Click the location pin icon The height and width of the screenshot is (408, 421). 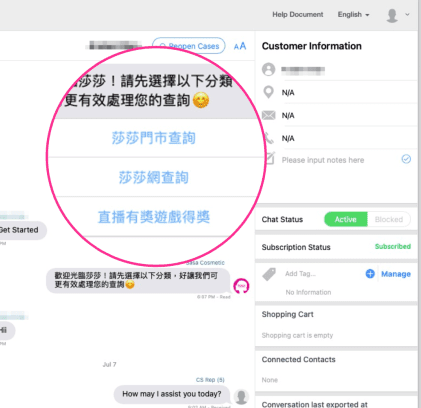coord(269,92)
